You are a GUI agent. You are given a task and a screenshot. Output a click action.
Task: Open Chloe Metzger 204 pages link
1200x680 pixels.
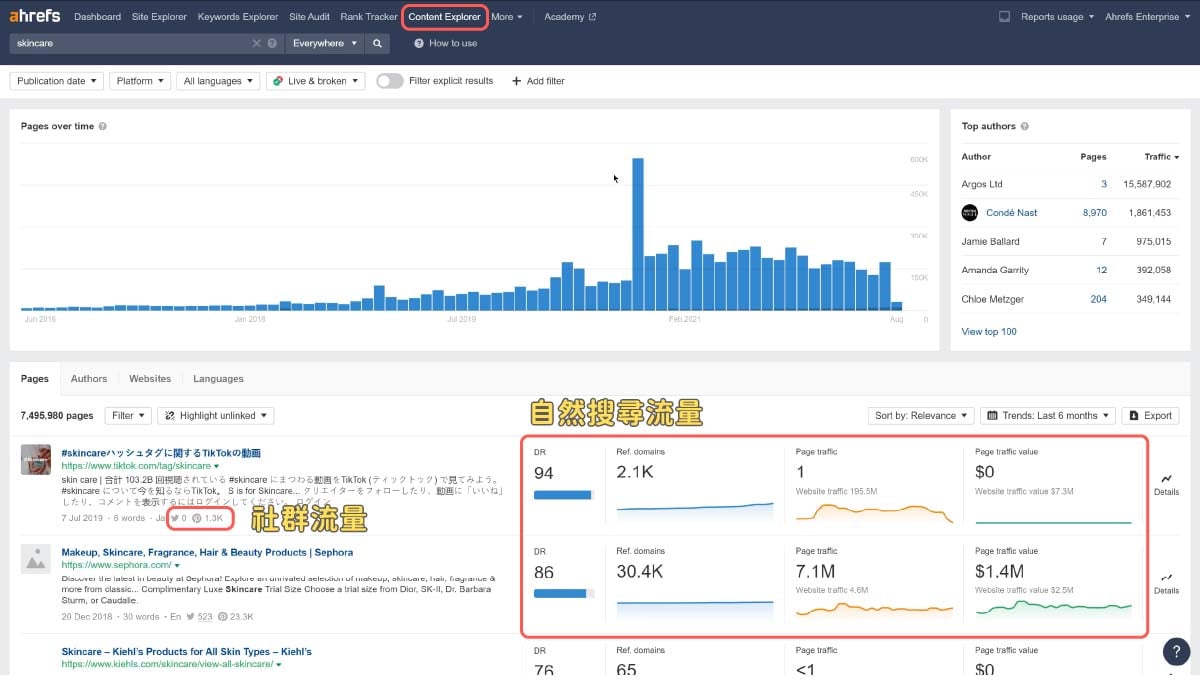click(x=1098, y=299)
